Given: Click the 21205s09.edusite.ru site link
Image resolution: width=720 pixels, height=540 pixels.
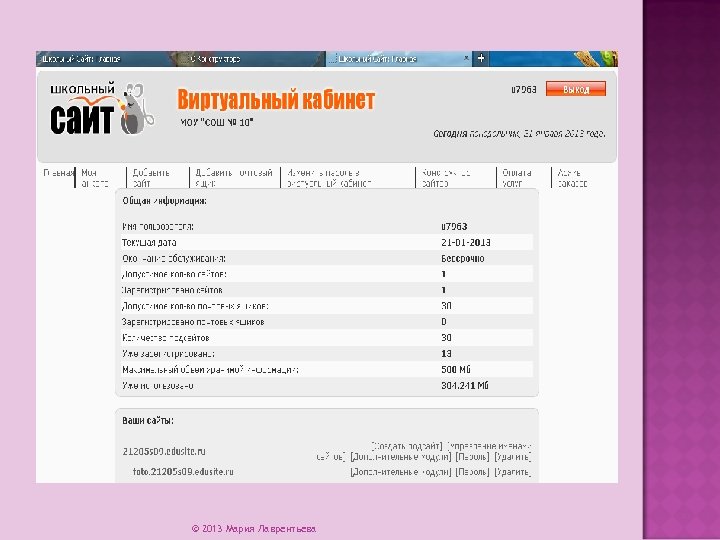Looking at the screenshot, I should pos(164,451).
